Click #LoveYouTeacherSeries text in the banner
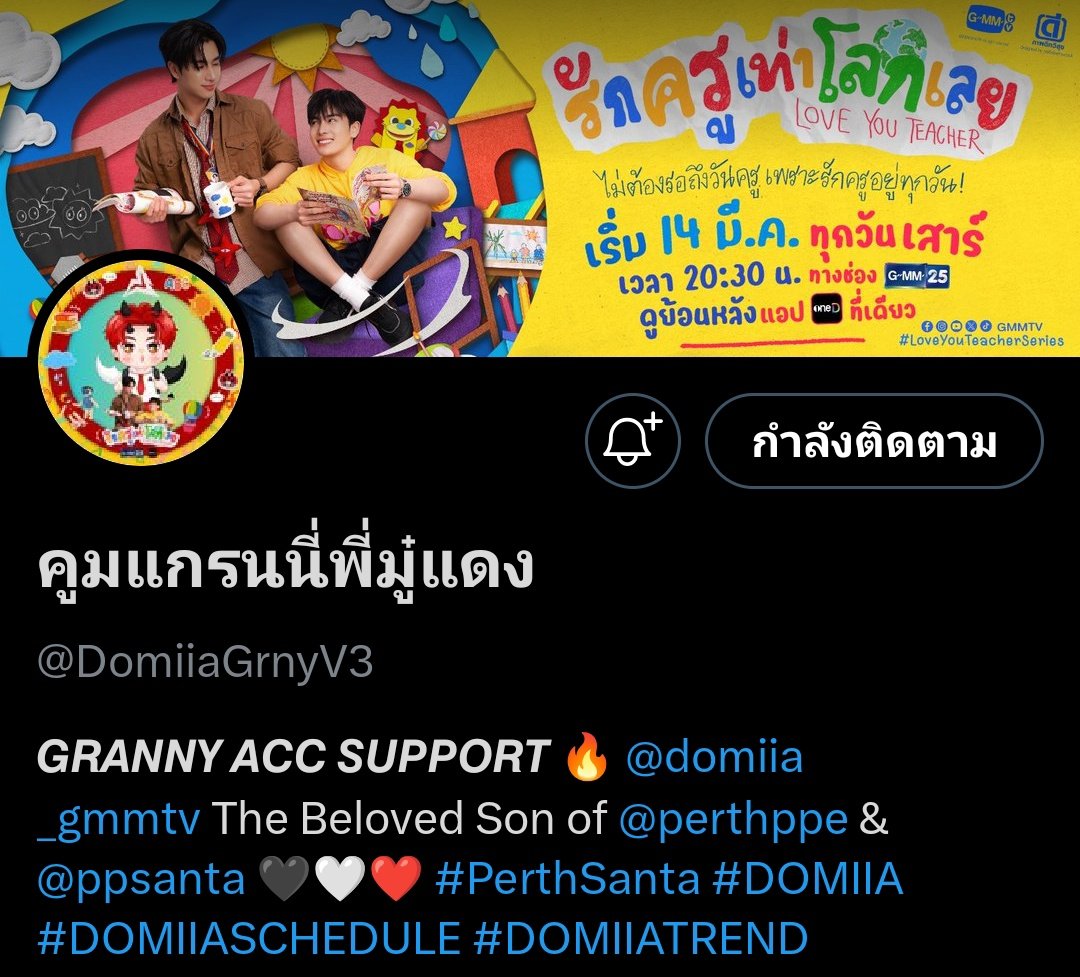Image resolution: width=1080 pixels, height=977 pixels. click(x=982, y=340)
